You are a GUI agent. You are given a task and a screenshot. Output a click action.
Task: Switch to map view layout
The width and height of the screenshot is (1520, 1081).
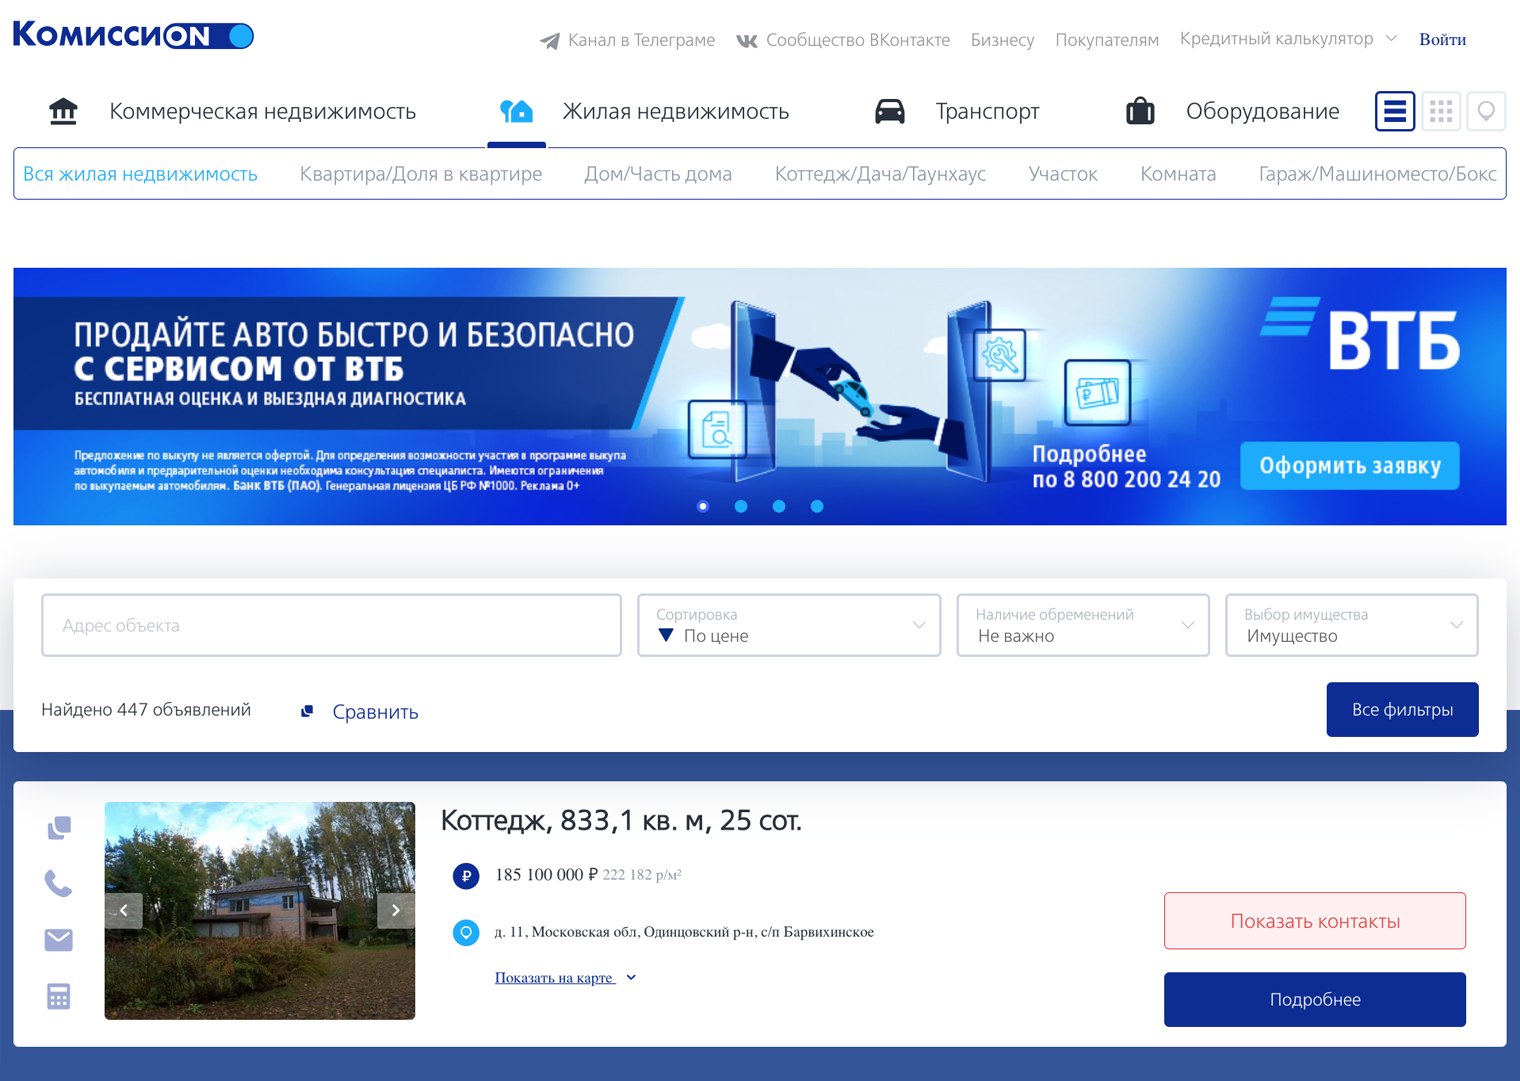(1486, 111)
